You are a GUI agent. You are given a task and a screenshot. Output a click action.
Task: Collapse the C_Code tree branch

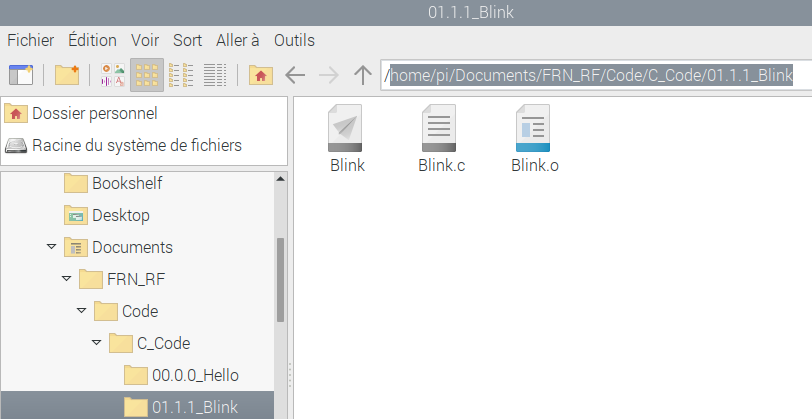tap(96, 343)
